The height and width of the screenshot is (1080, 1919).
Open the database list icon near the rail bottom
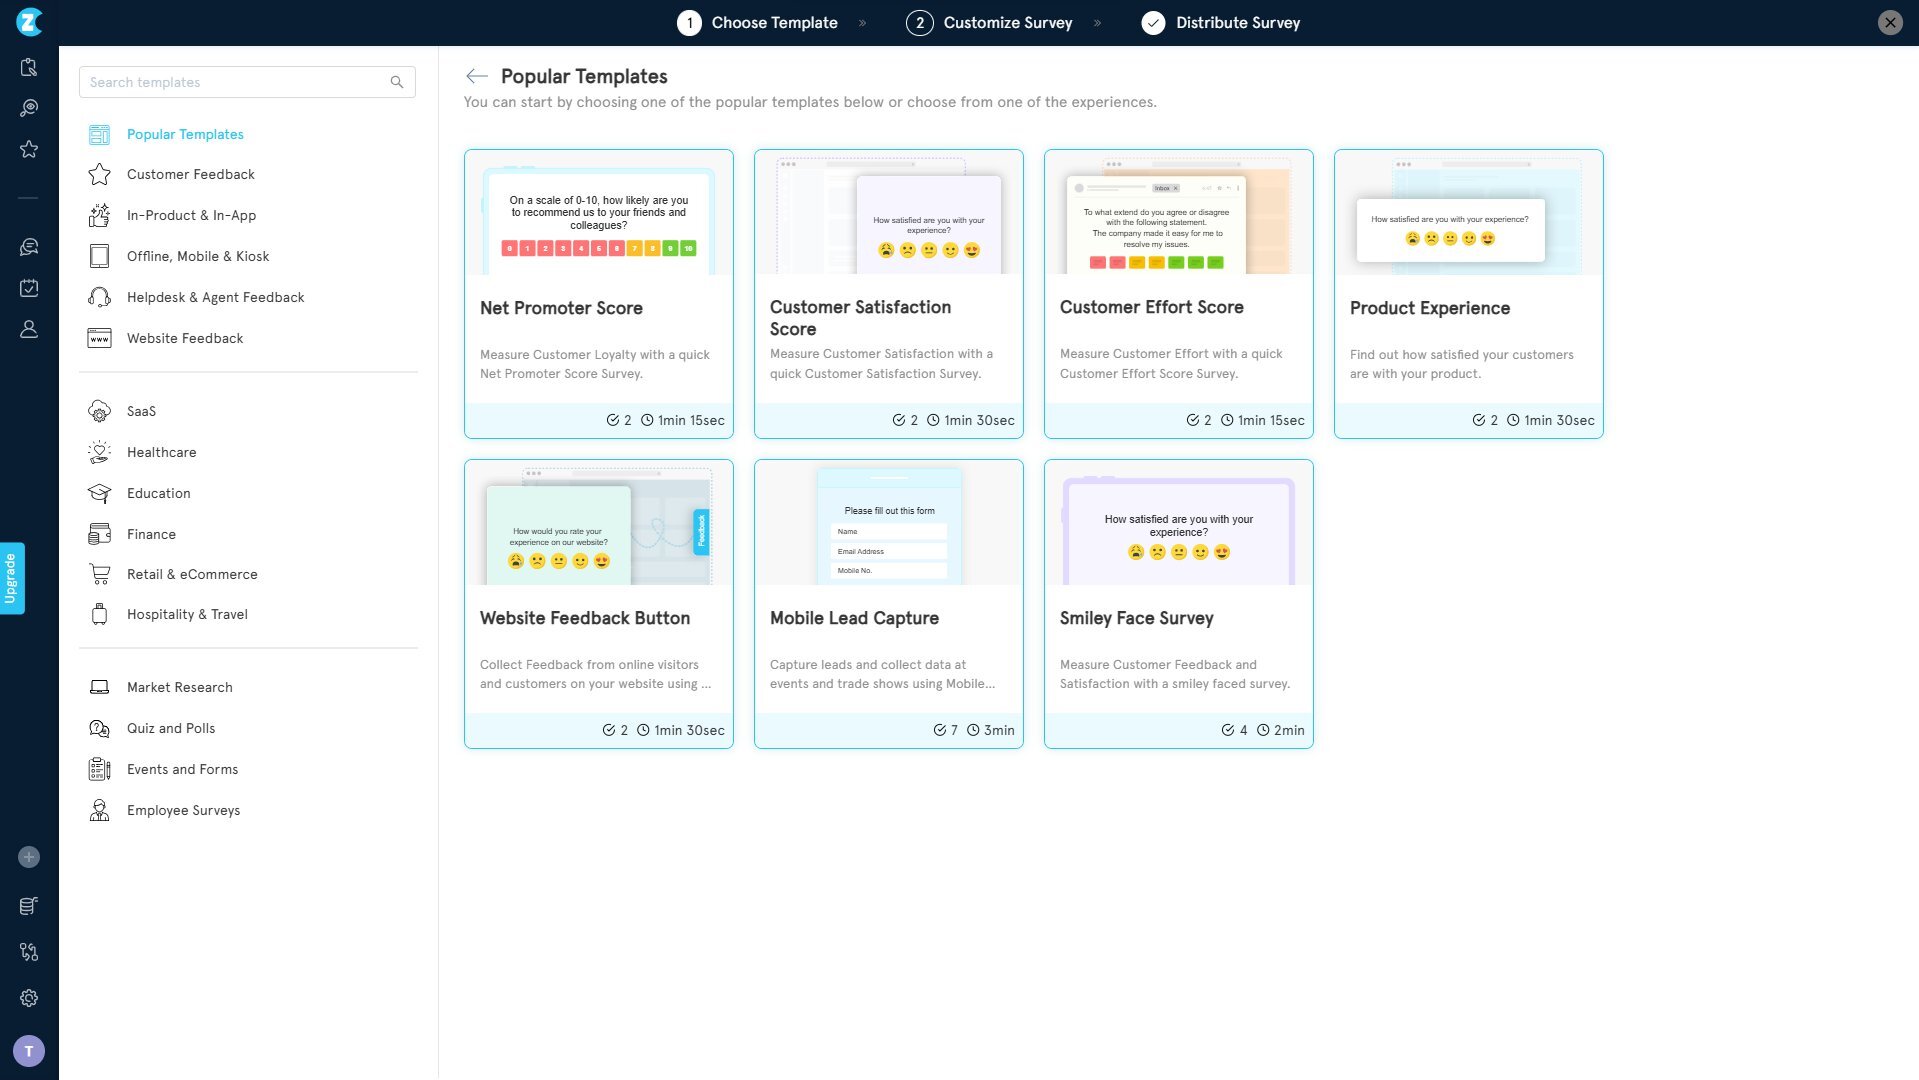coord(29,906)
